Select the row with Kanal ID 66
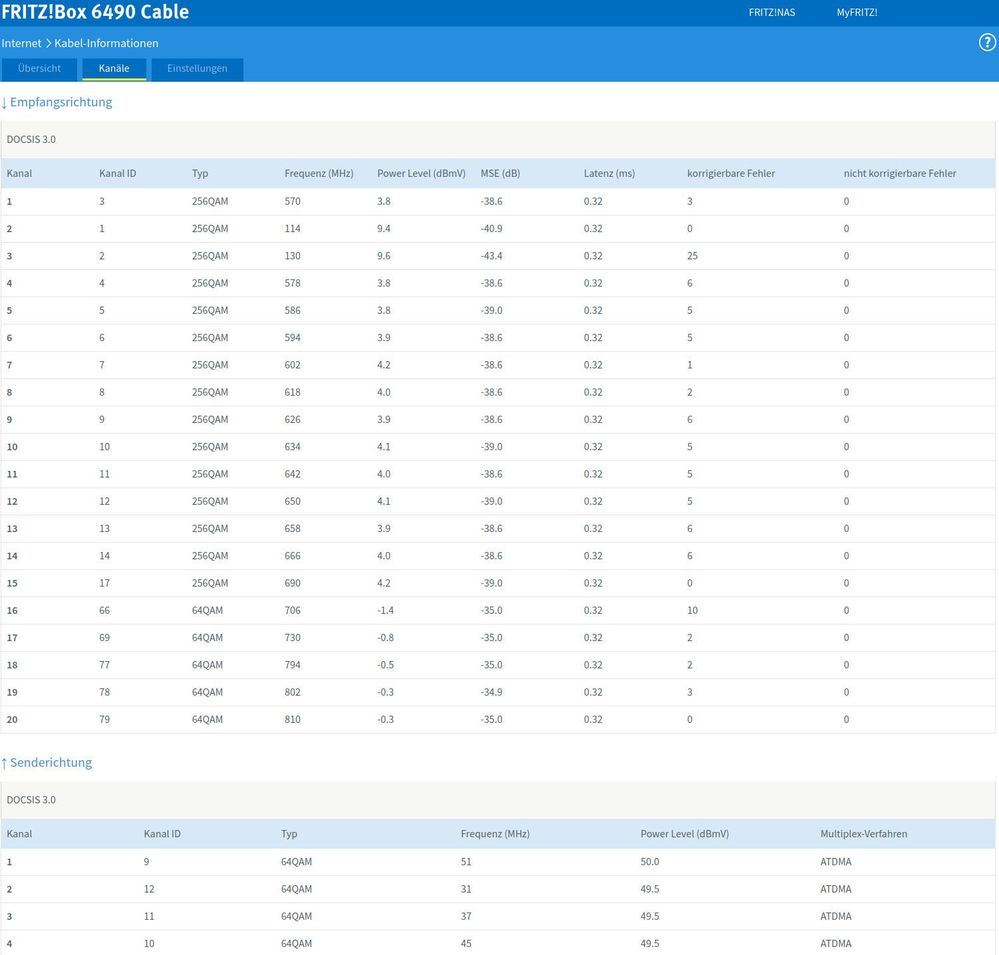The image size is (999, 955). pyautogui.click(x=104, y=610)
